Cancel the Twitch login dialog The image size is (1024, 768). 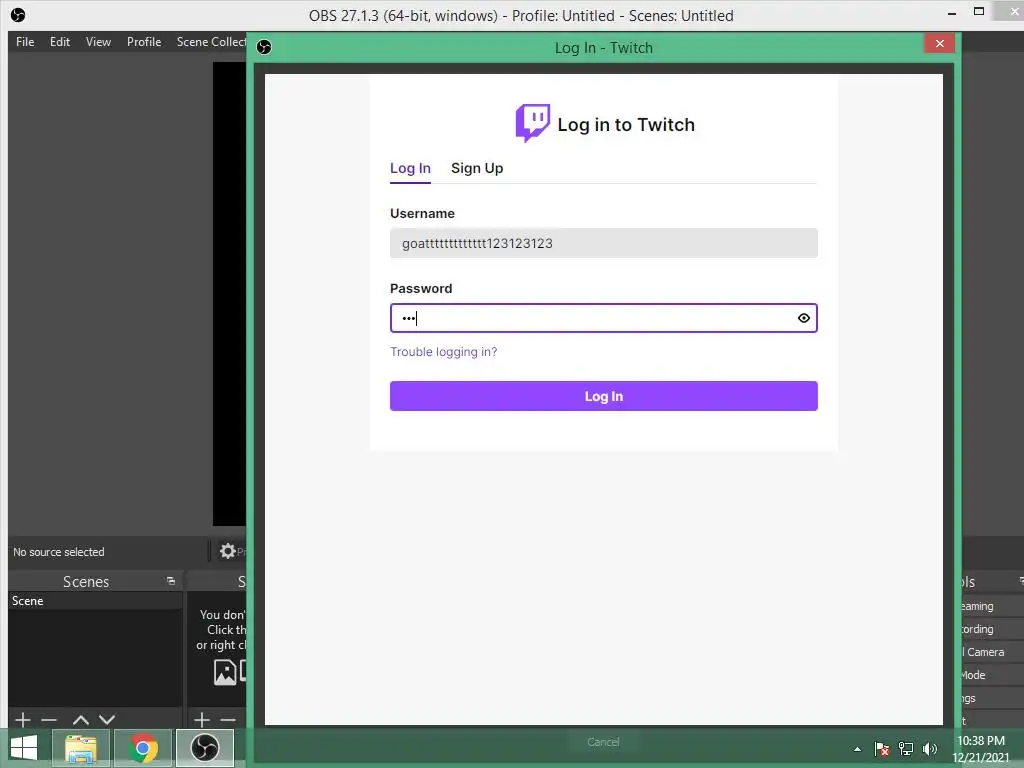(603, 742)
